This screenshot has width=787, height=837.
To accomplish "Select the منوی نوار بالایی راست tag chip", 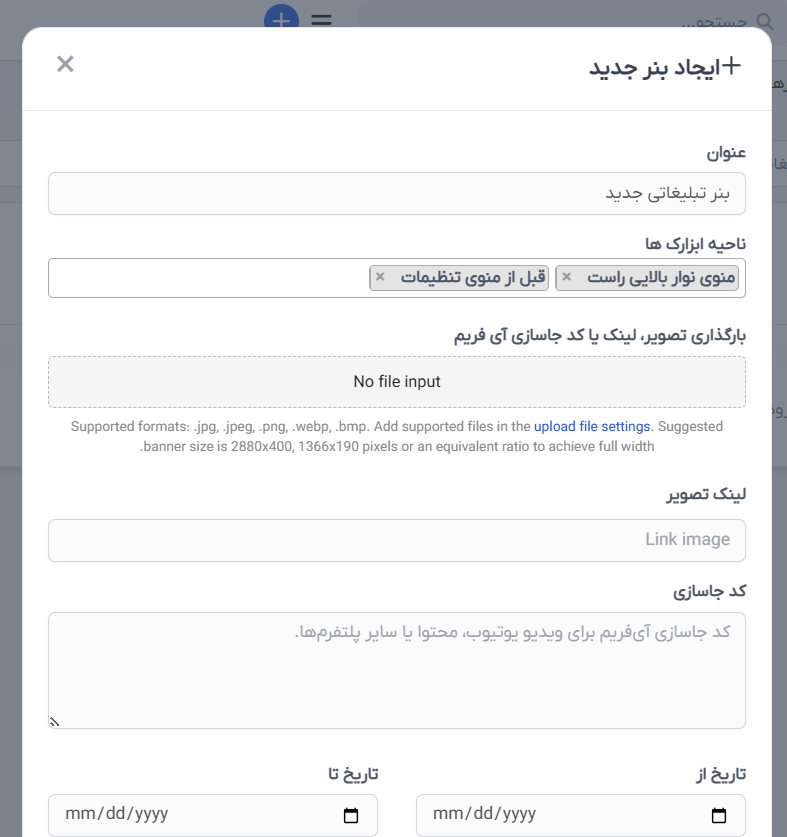I will pos(647,278).
